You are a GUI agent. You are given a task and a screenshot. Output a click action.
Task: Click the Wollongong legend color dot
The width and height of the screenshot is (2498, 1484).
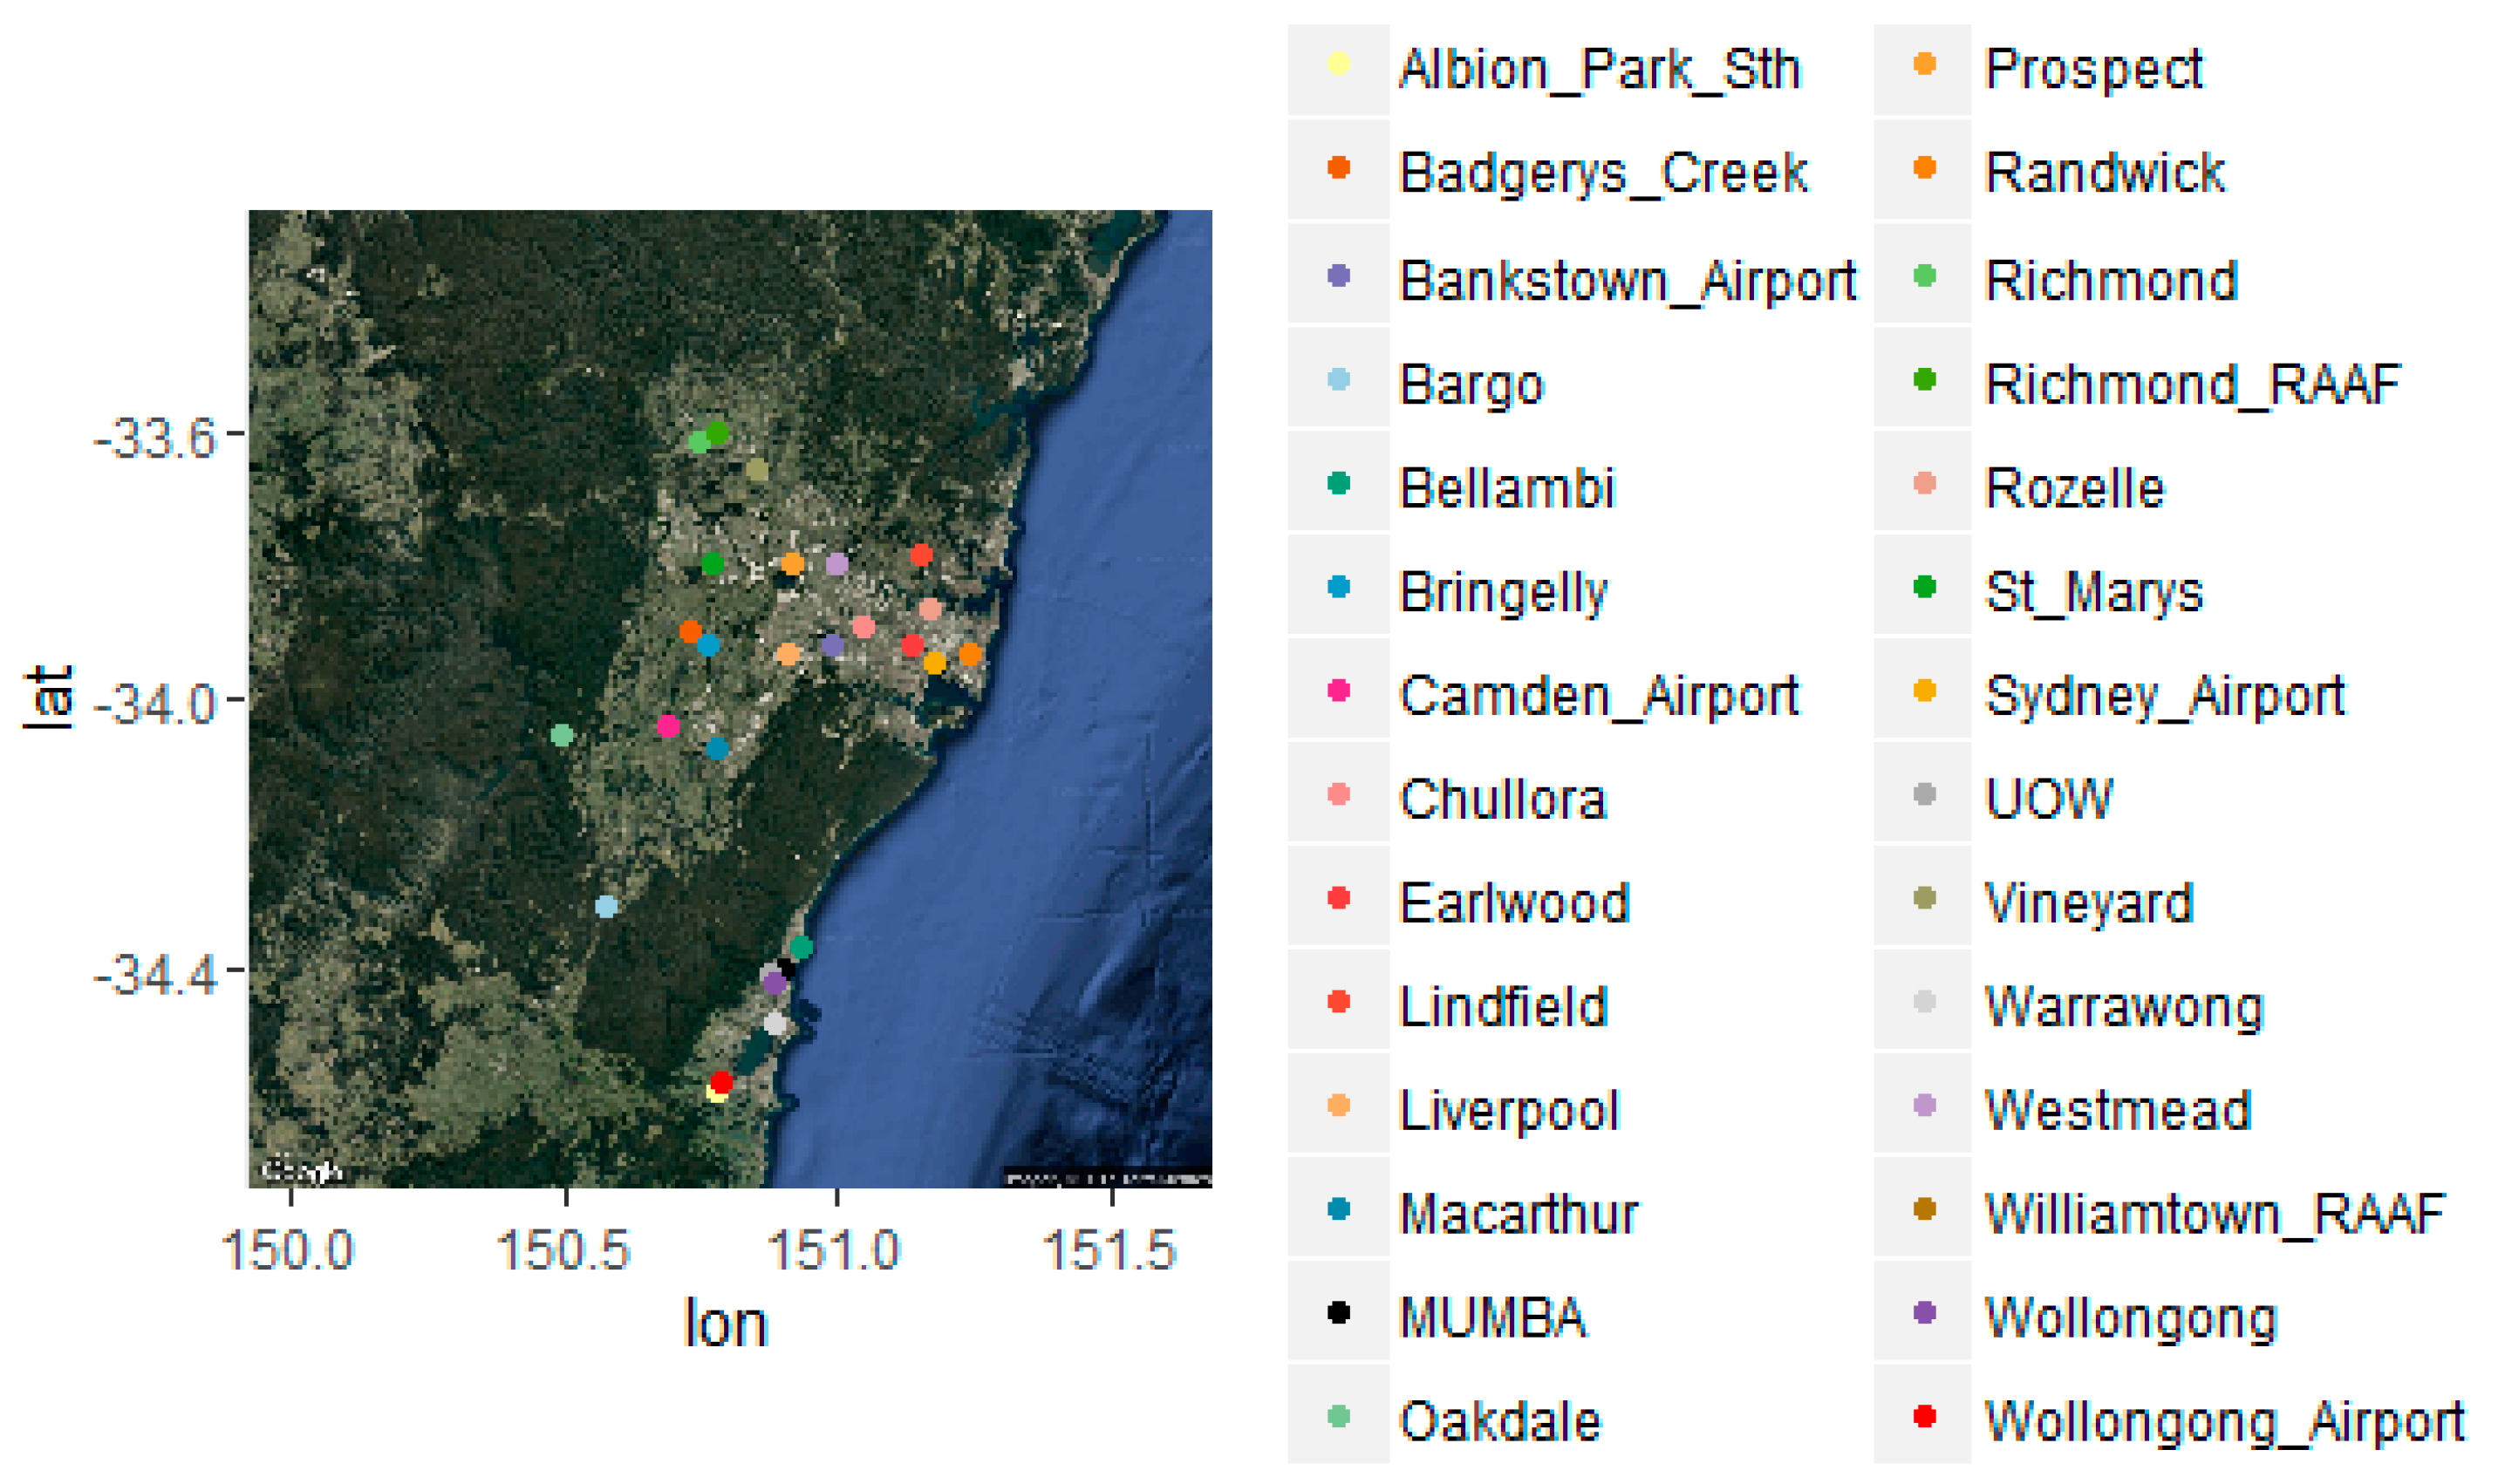[x=1924, y=1313]
